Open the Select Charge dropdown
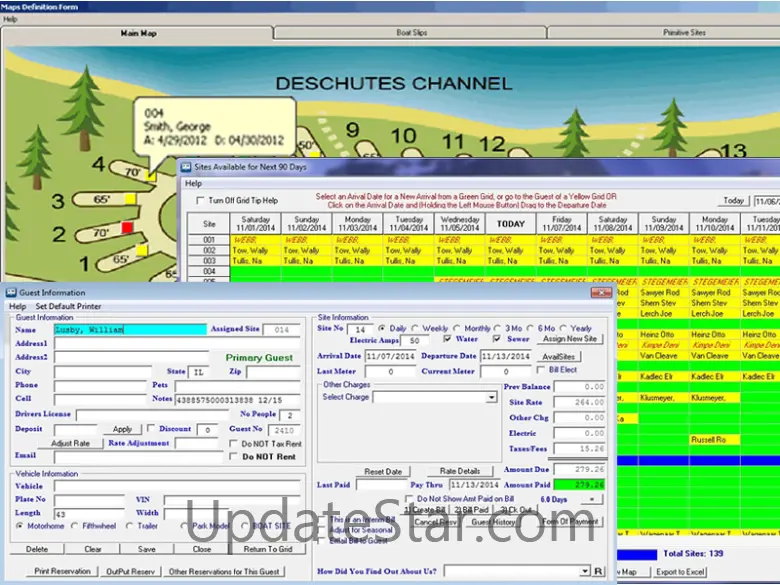 coord(490,397)
